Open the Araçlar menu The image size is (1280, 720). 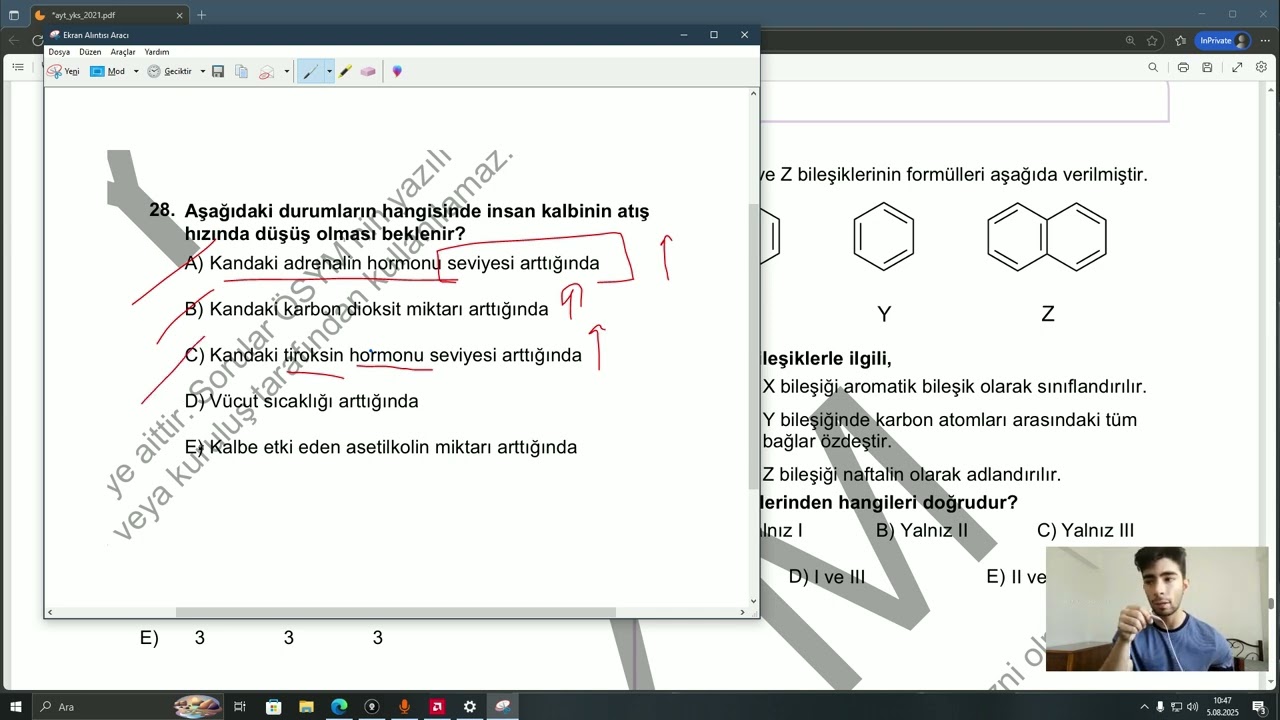(x=123, y=52)
